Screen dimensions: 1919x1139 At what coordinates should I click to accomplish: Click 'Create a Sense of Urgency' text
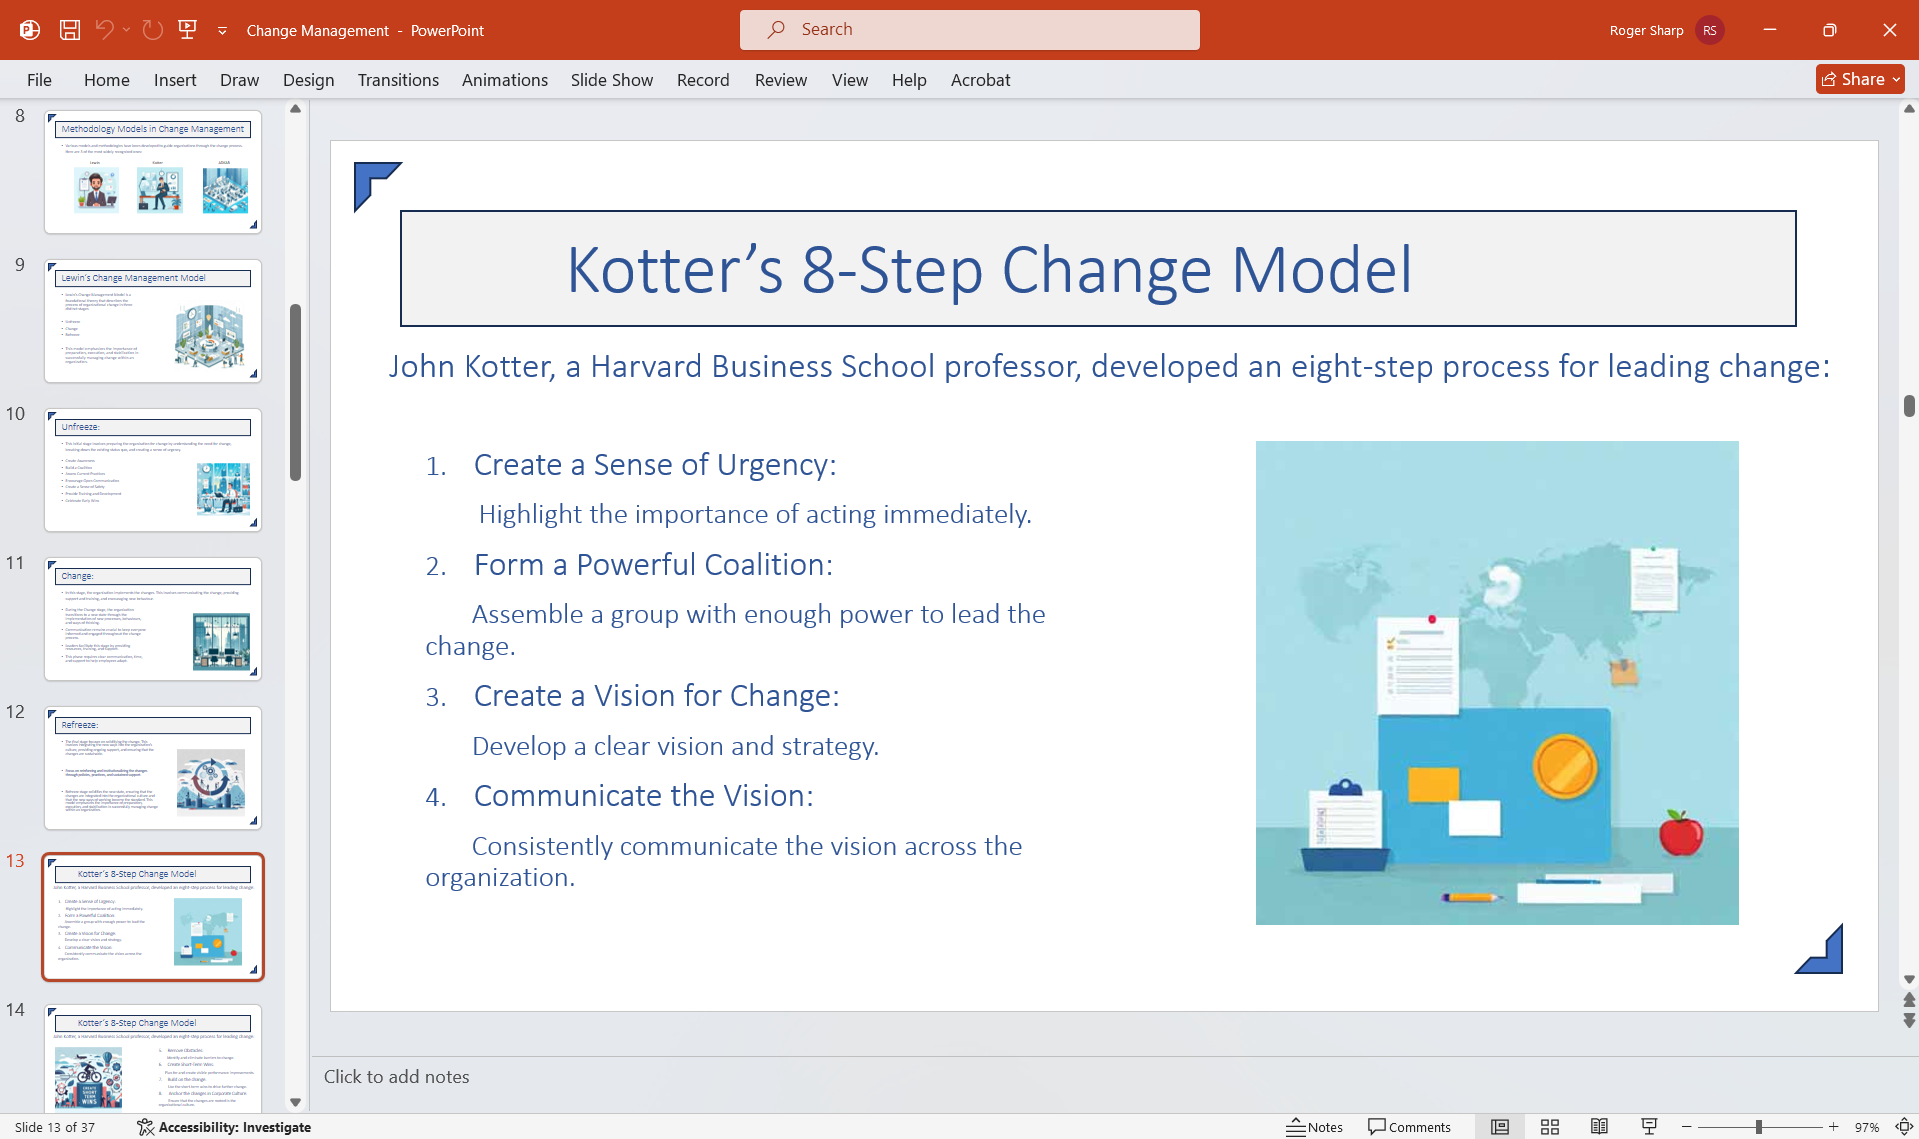click(x=655, y=464)
